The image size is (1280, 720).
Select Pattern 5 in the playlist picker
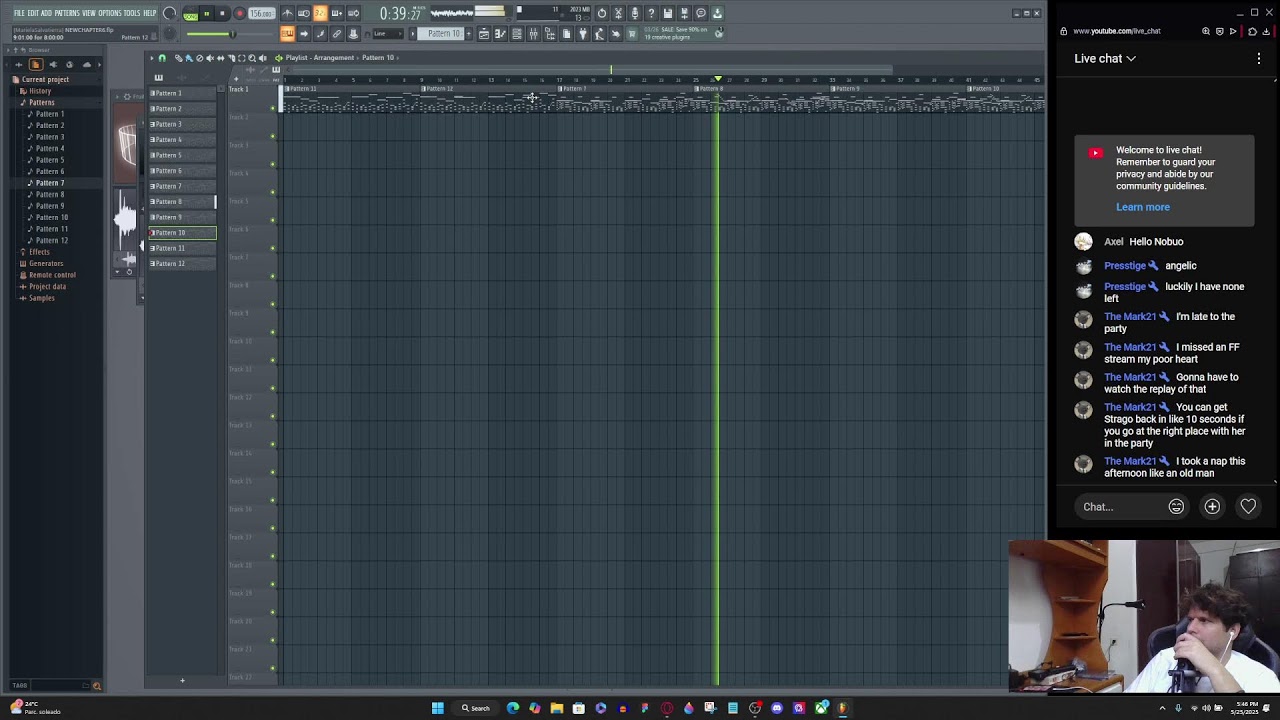coord(182,155)
